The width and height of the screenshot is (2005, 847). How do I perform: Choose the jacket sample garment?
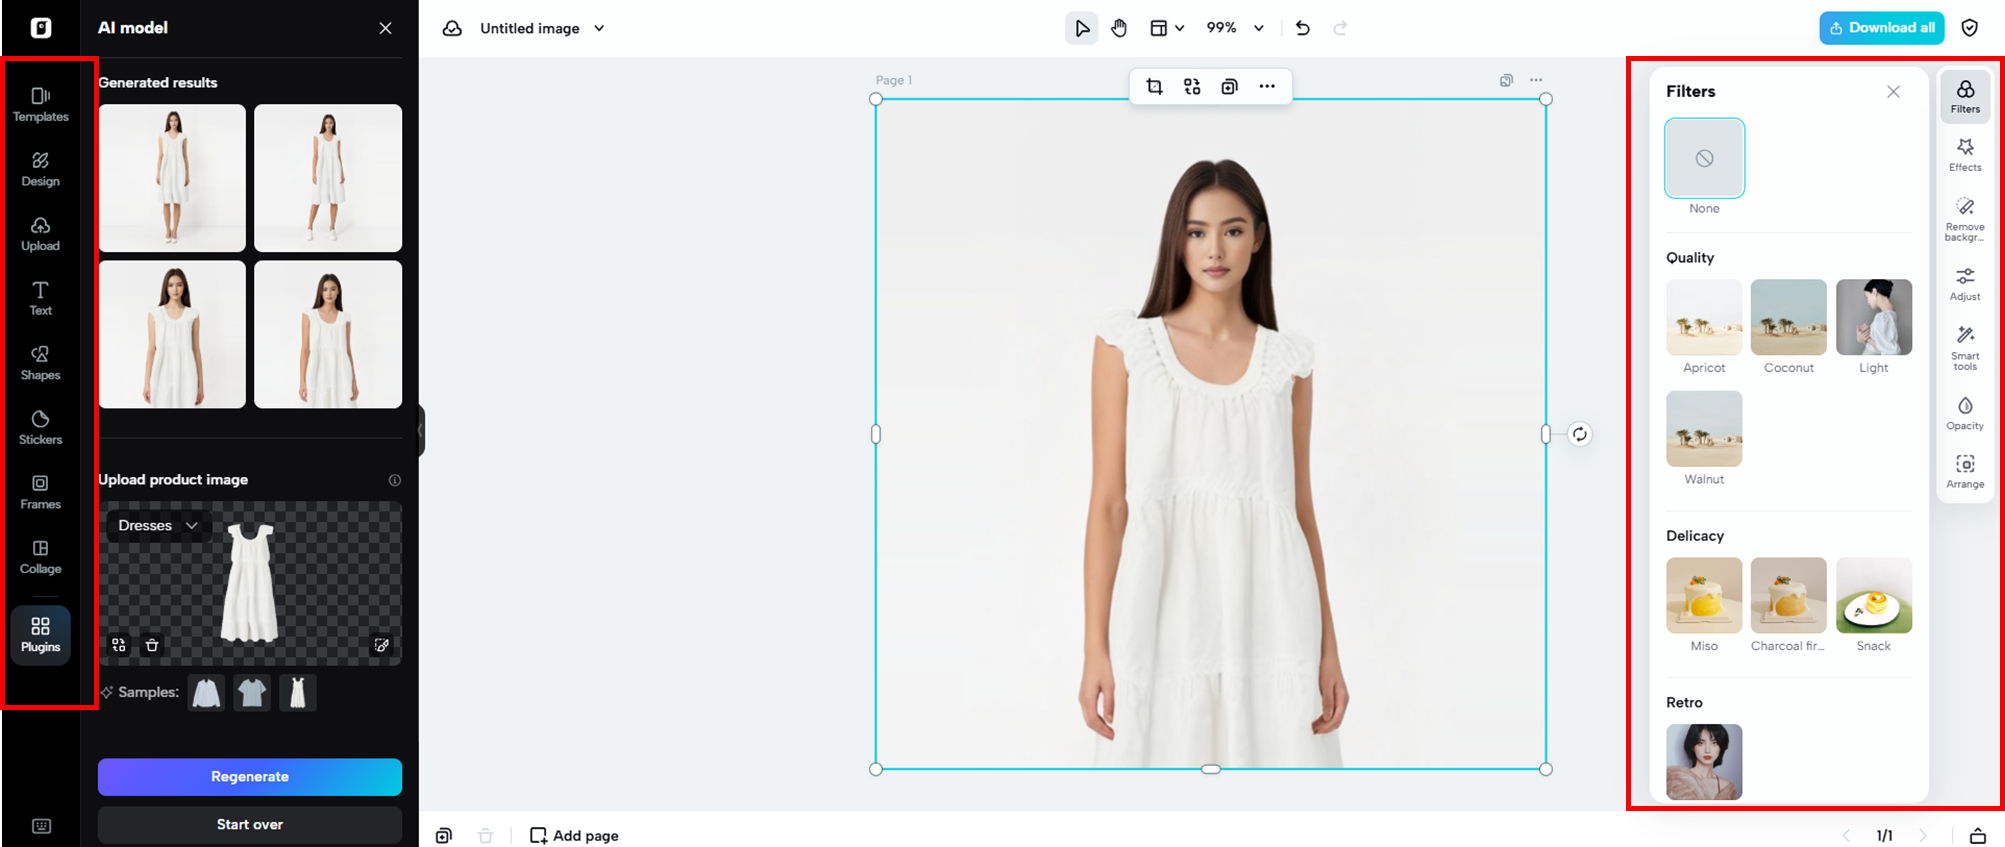(206, 692)
